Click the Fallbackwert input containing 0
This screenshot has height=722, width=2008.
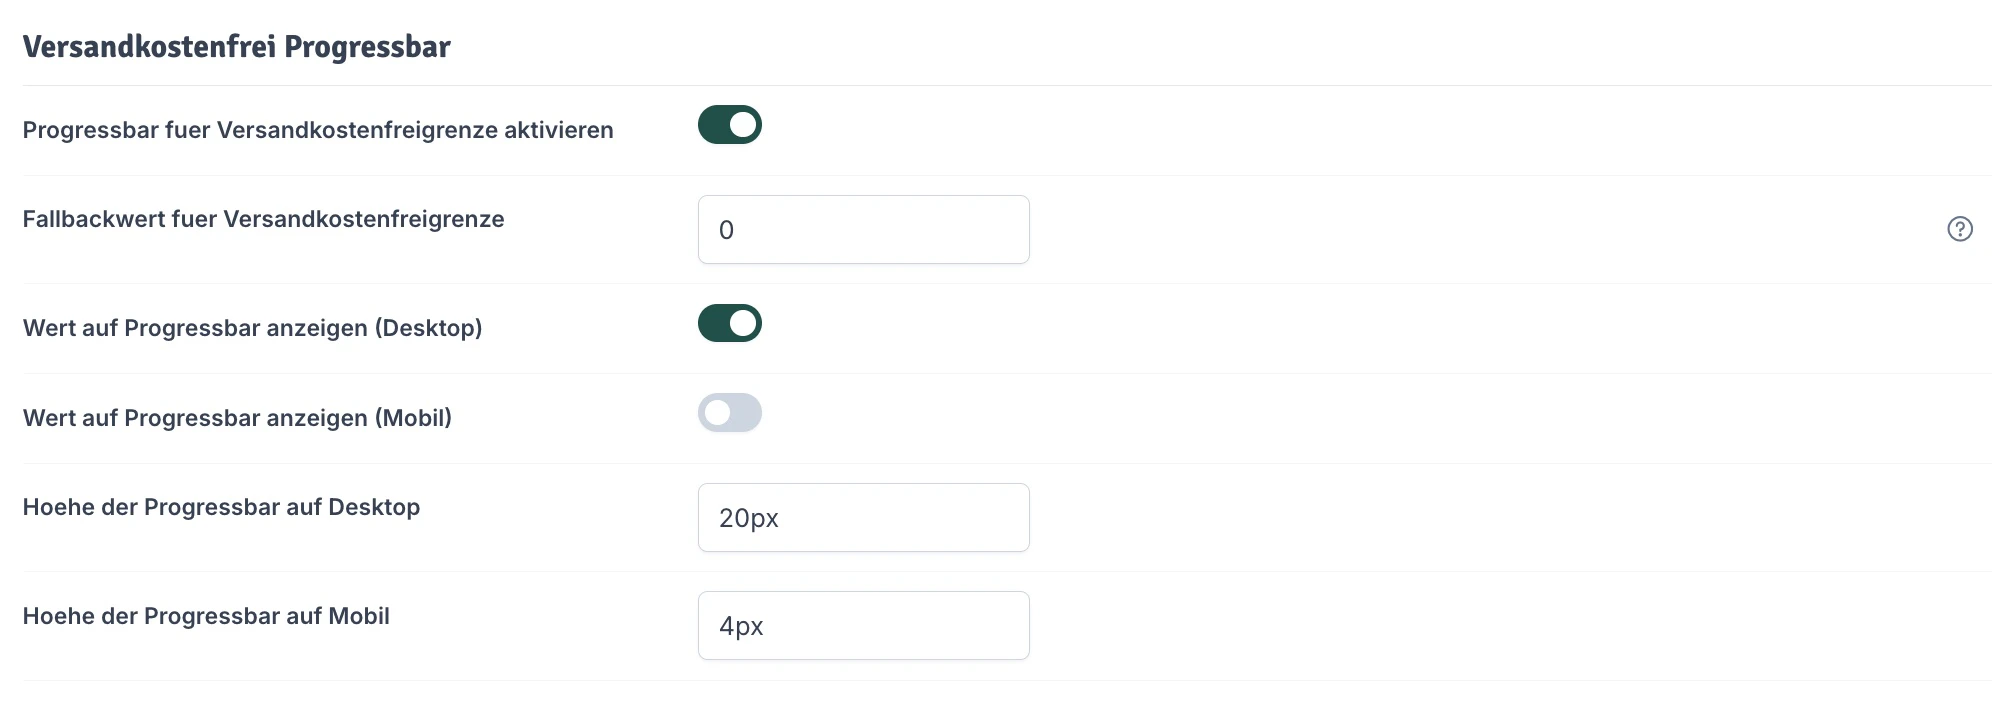(x=863, y=229)
